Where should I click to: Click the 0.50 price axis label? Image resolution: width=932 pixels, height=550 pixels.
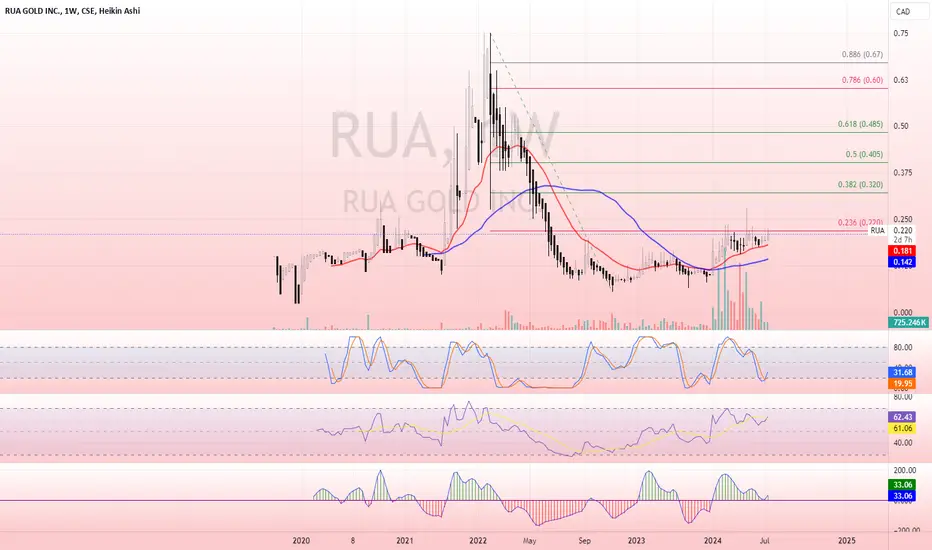[900, 126]
